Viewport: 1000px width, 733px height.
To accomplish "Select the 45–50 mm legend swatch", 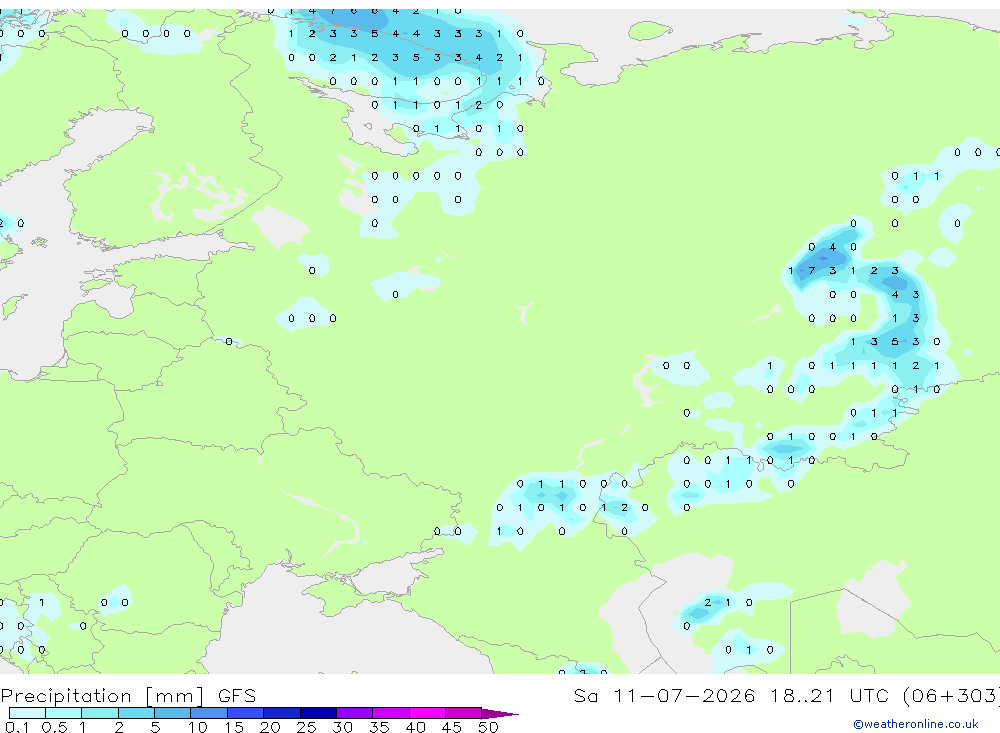I will (x=463, y=713).
